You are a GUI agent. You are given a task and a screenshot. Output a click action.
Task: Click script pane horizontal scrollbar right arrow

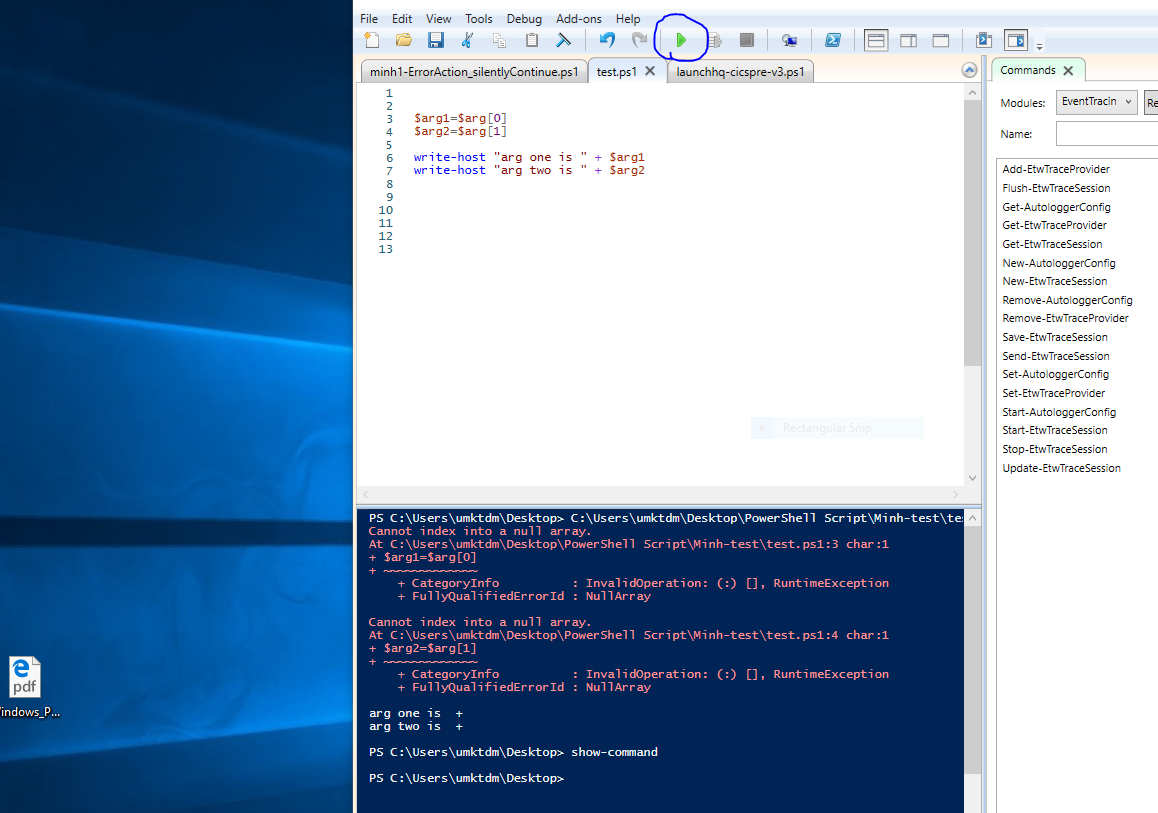[x=956, y=494]
